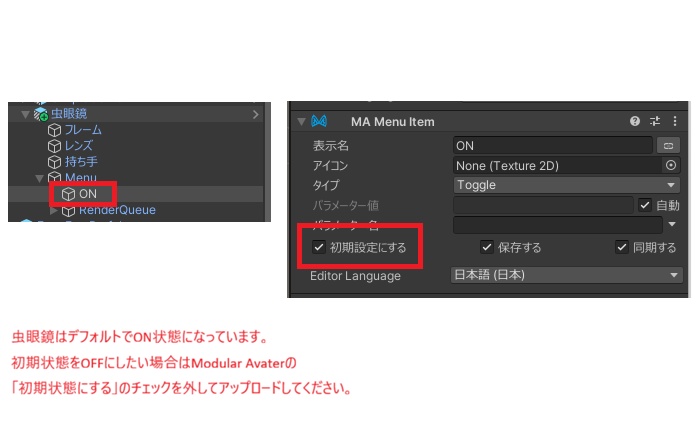Click the 持ち手 cube icon
Image resolution: width=699 pixels, height=444 pixels.
54,162
